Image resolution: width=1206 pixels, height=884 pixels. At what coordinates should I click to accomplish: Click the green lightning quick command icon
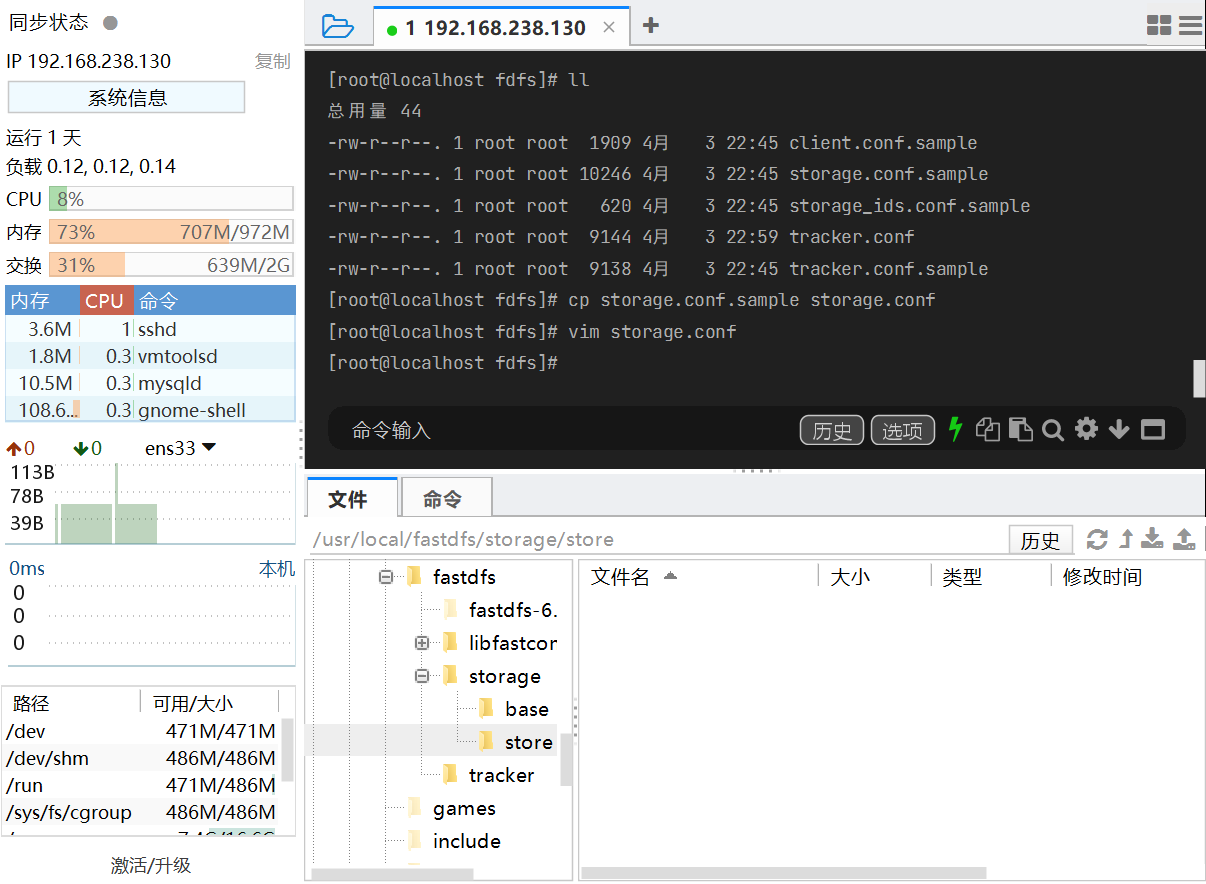click(x=955, y=429)
